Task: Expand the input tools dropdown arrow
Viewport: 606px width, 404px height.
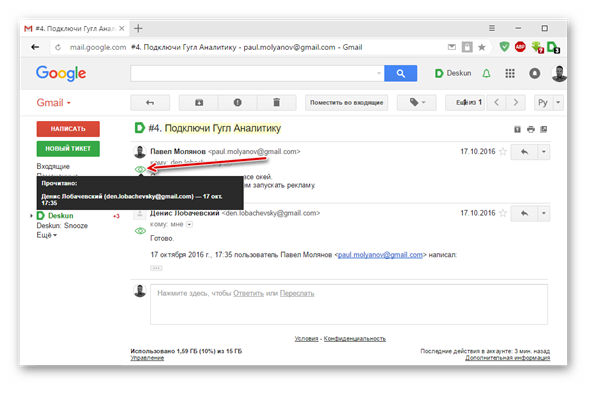Action: pos(558,102)
